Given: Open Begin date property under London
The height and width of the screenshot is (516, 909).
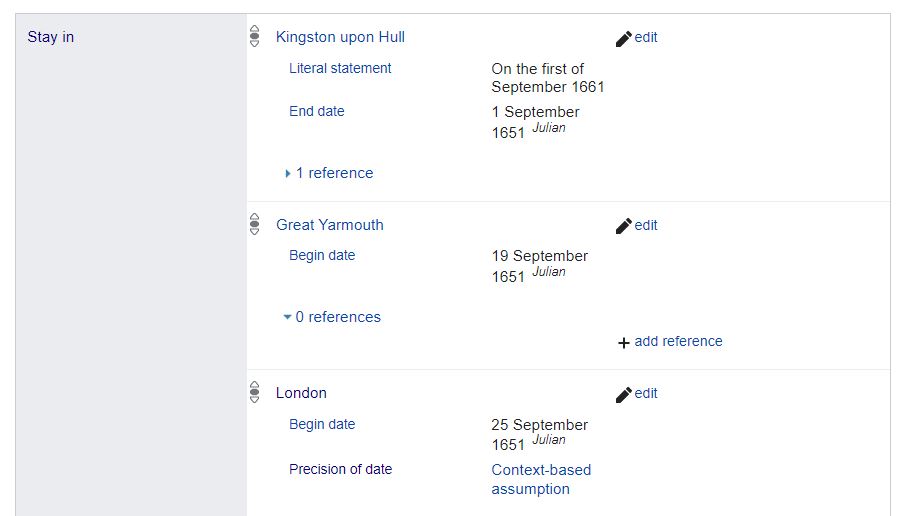Looking at the screenshot, I should pos(322,424).
